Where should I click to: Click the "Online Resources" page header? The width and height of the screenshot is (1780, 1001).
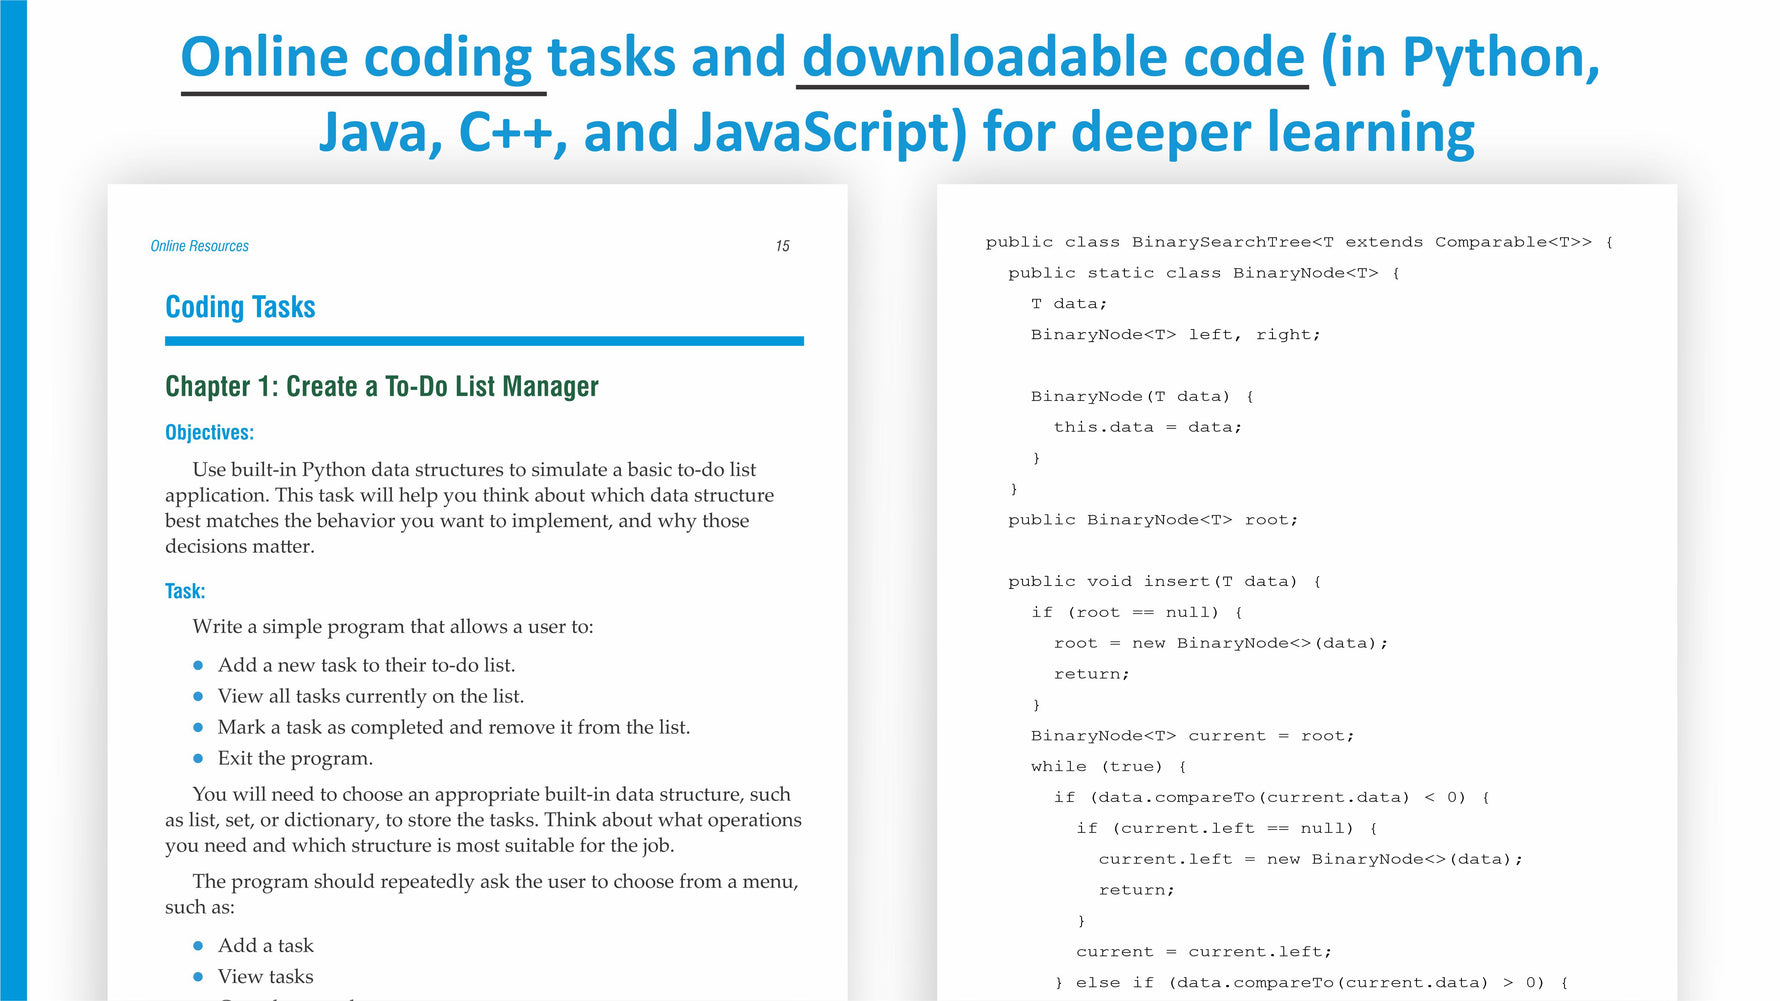pos(199,246)
